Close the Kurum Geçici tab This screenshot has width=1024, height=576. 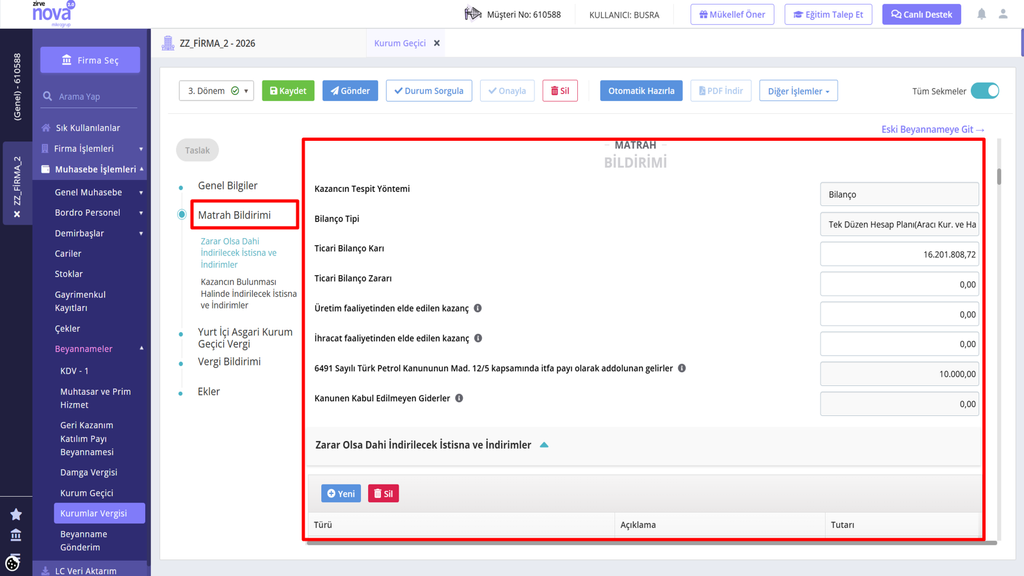(x=437, y=43)
